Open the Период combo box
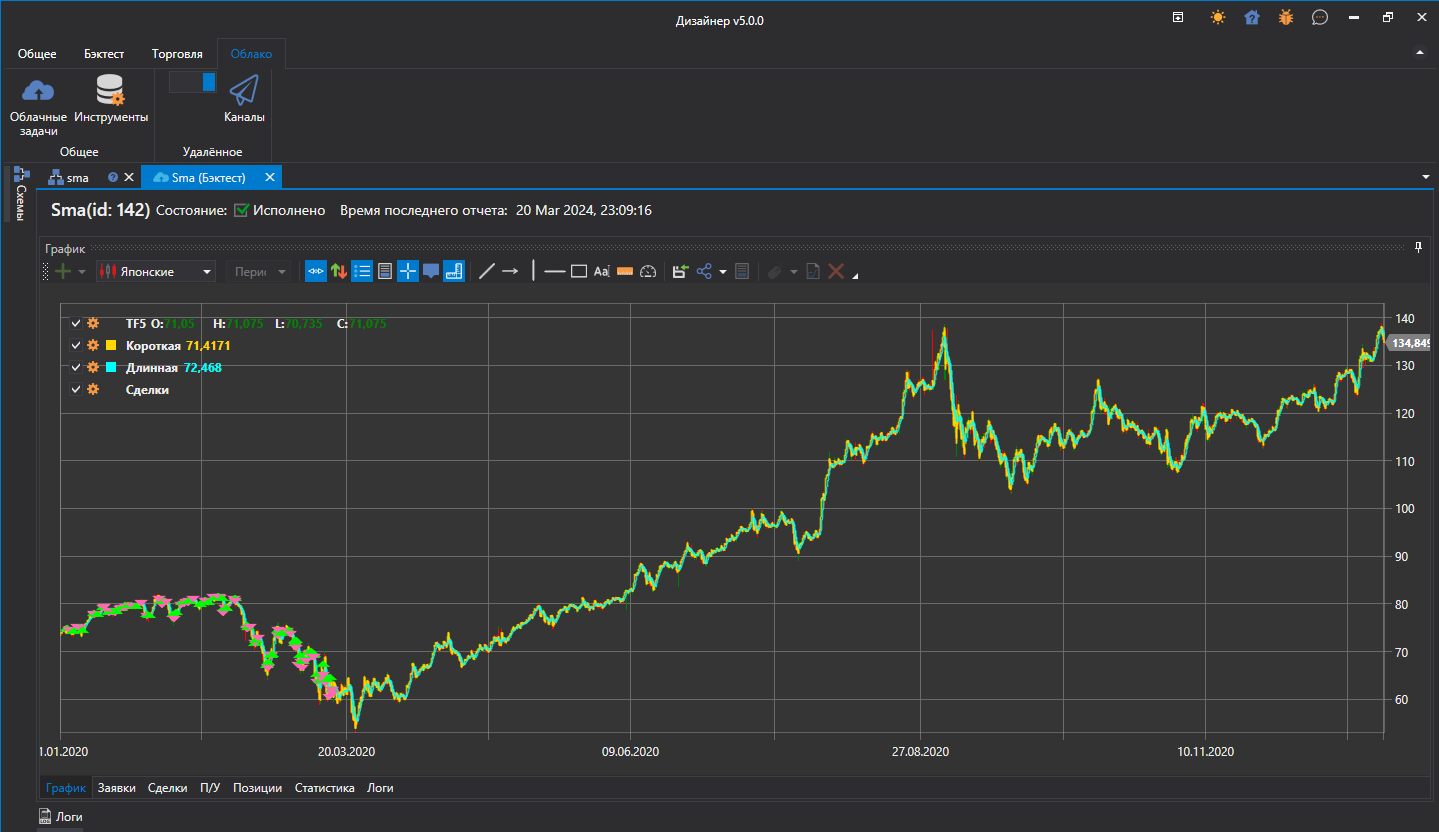1439x832 pixels. point(258,271)
